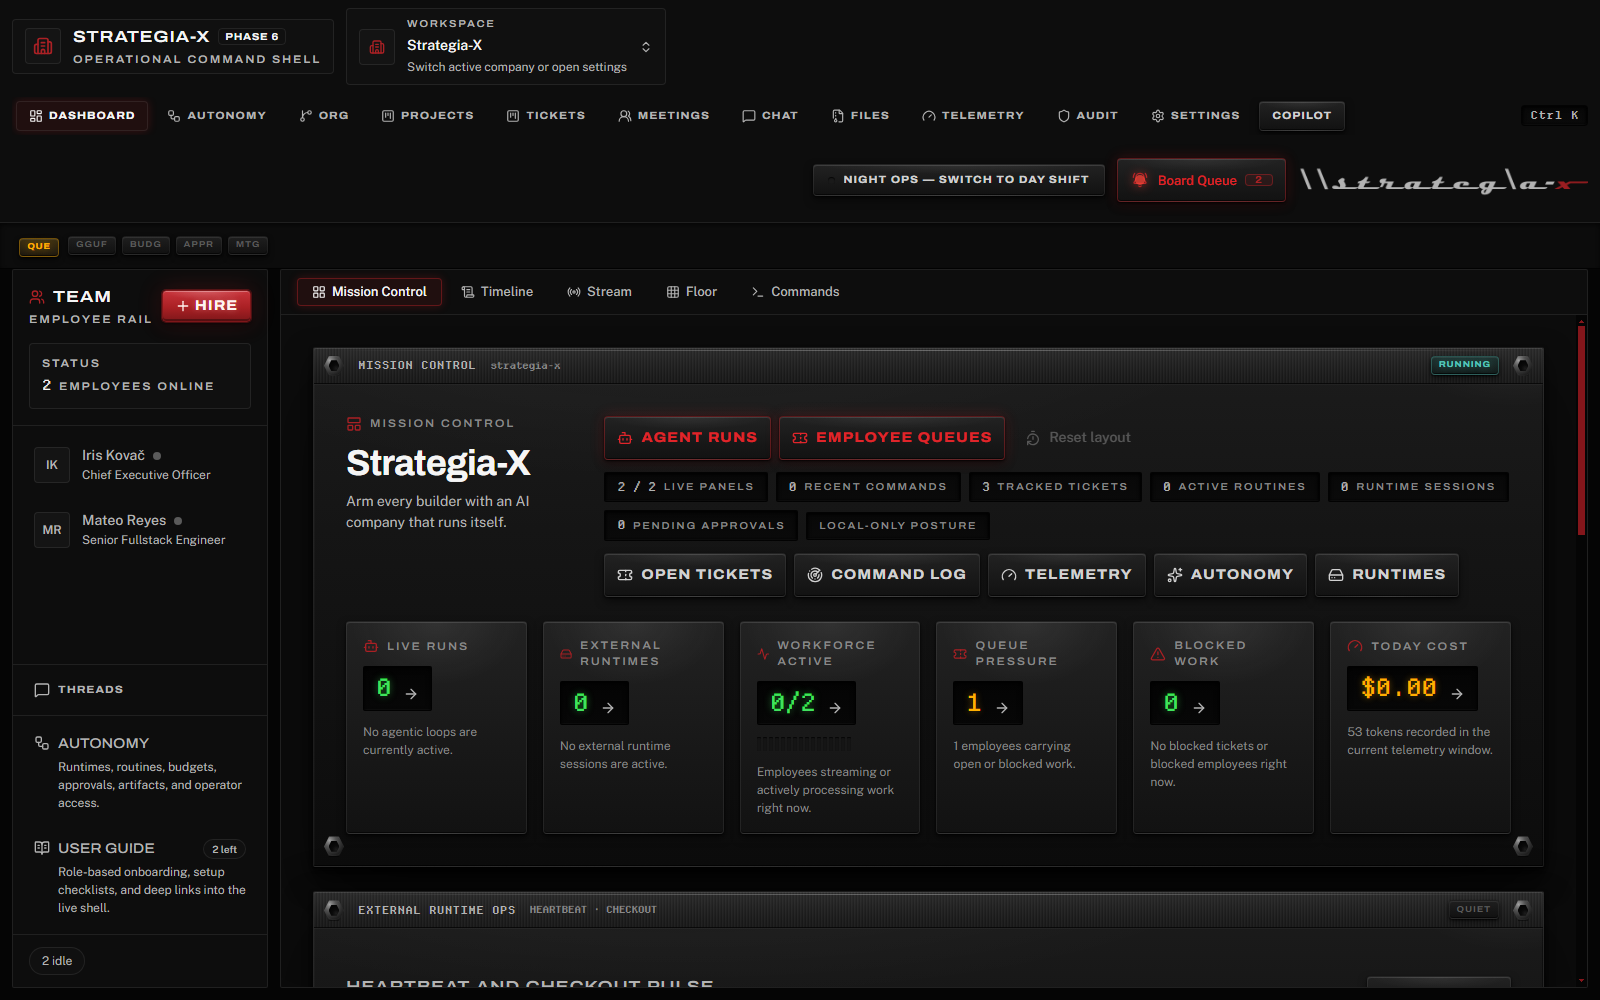Open the Org nav item

324,116
